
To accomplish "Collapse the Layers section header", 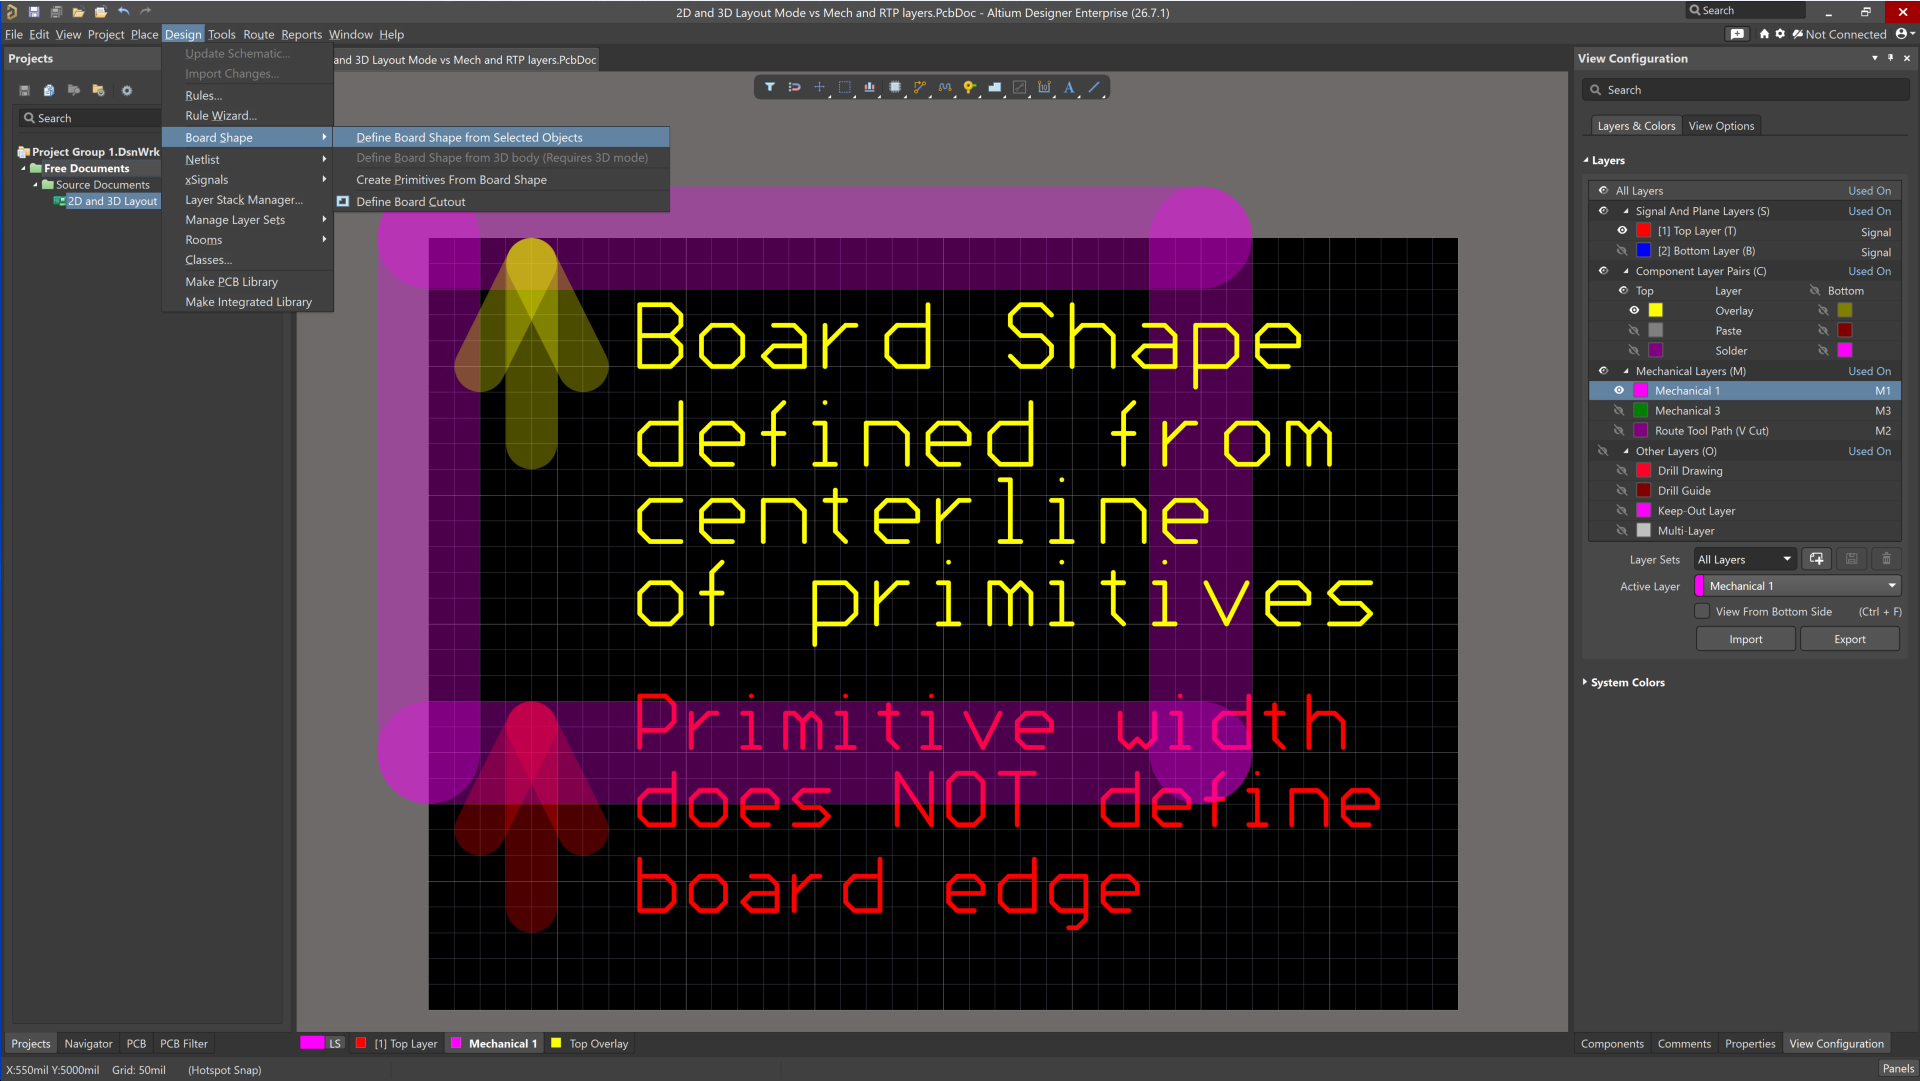I will coord(1586,160).
